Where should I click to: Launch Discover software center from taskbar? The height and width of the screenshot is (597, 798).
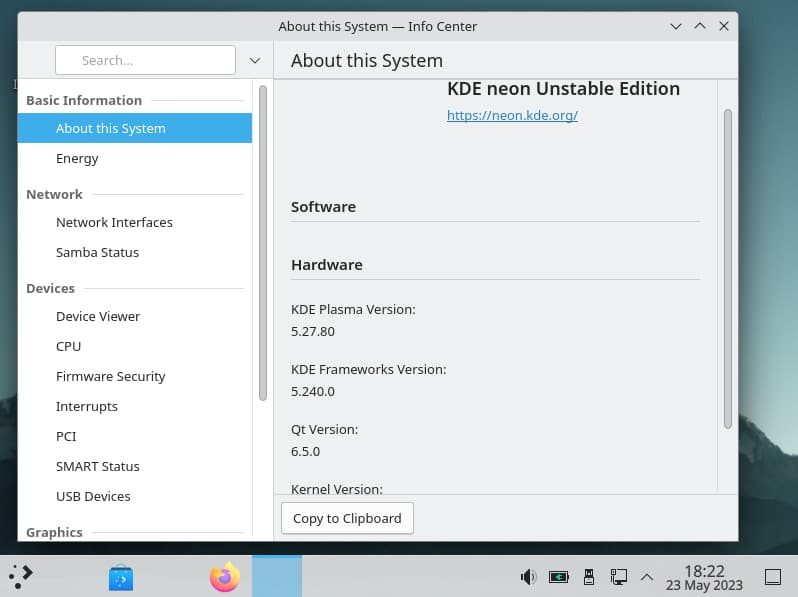click(x=121, y=578)
